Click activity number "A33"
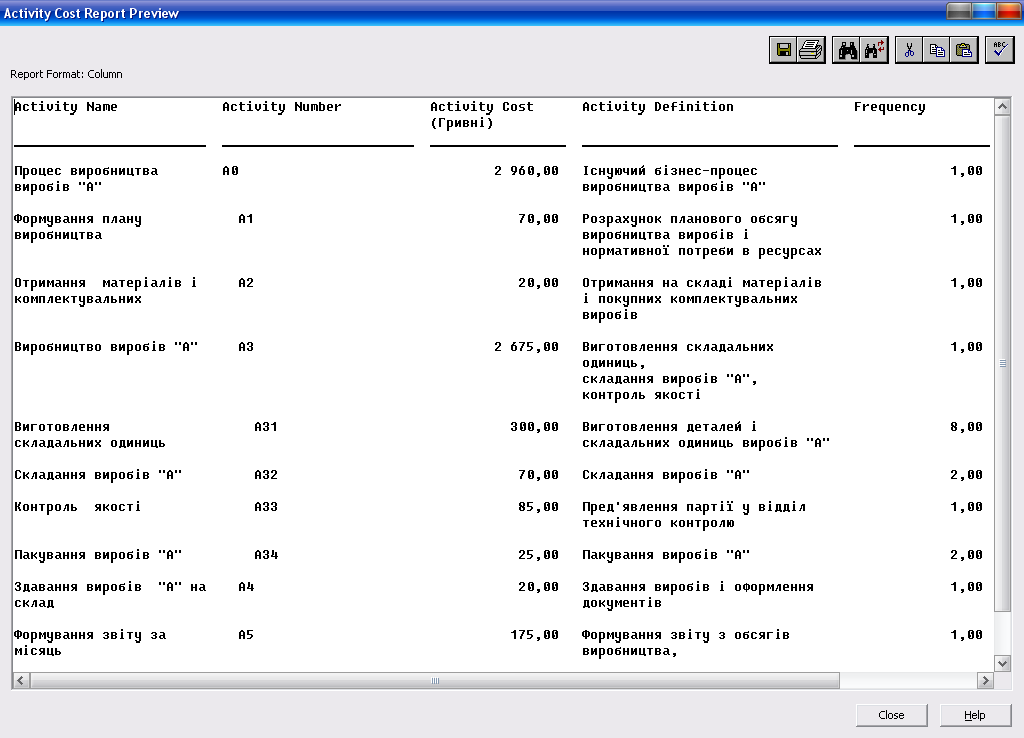 [266, 507]
